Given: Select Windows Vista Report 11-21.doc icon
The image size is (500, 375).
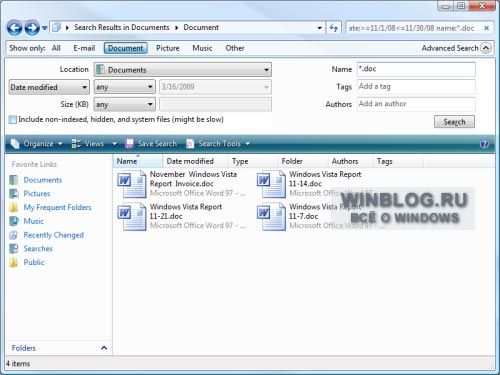Looking at the screenshot, I should [132, 216].
